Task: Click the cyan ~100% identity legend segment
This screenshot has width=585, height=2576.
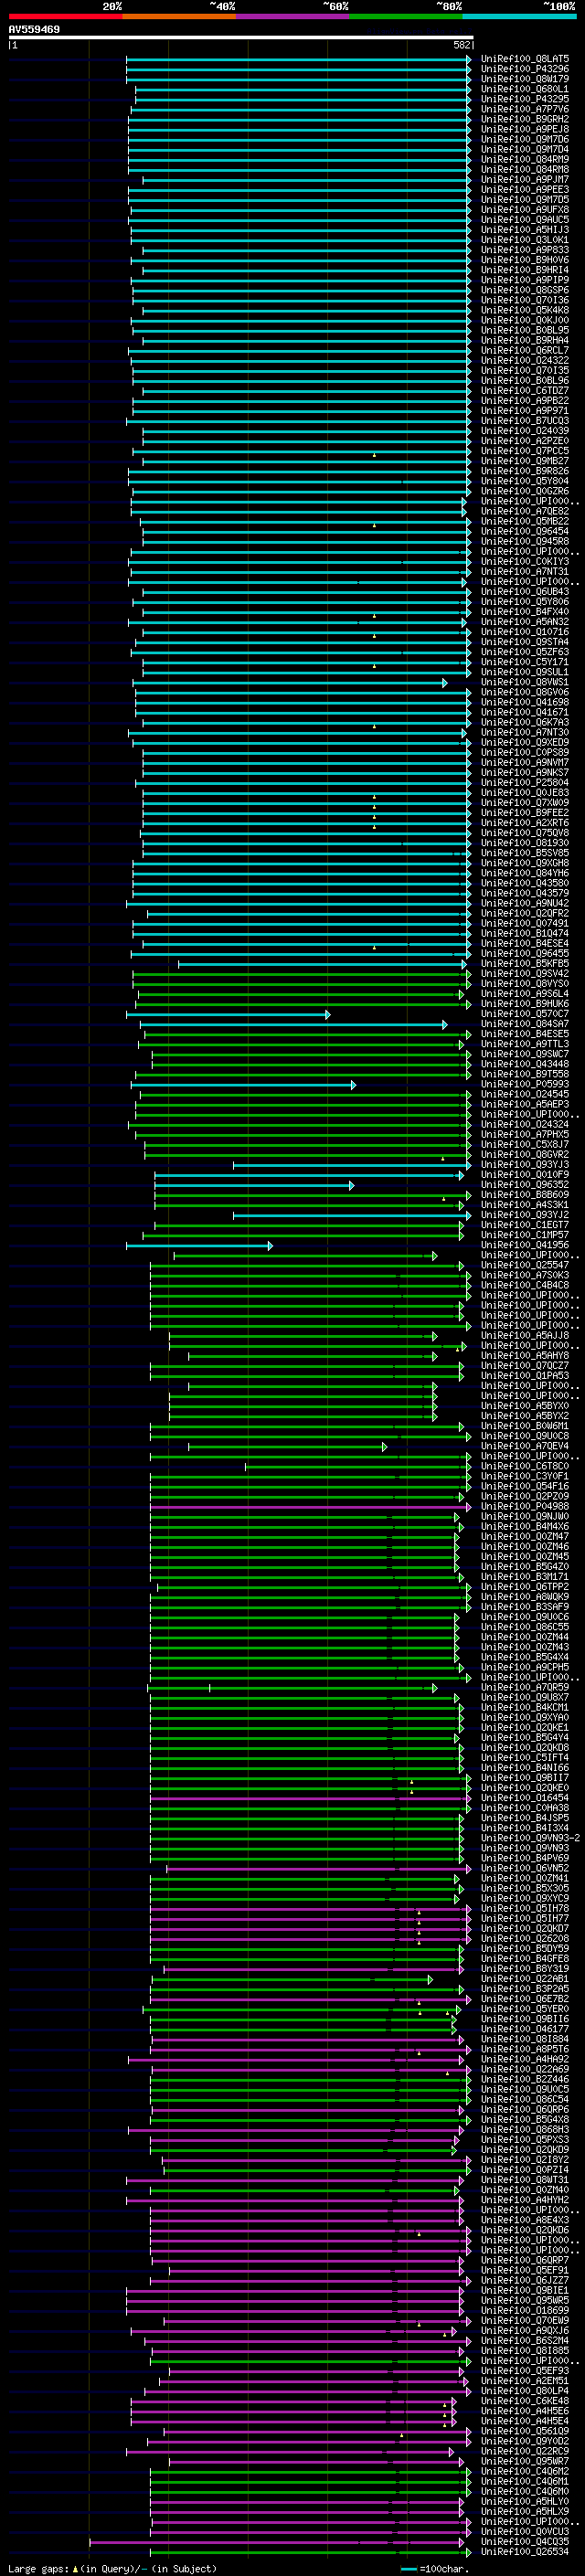Action: [x=519, y=16]
